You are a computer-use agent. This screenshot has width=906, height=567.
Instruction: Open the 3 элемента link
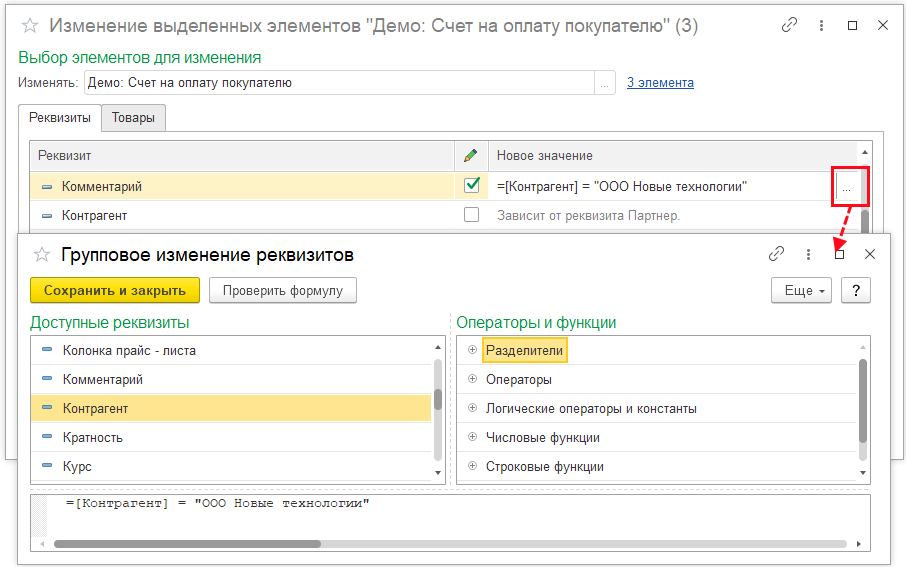point(660,83)
